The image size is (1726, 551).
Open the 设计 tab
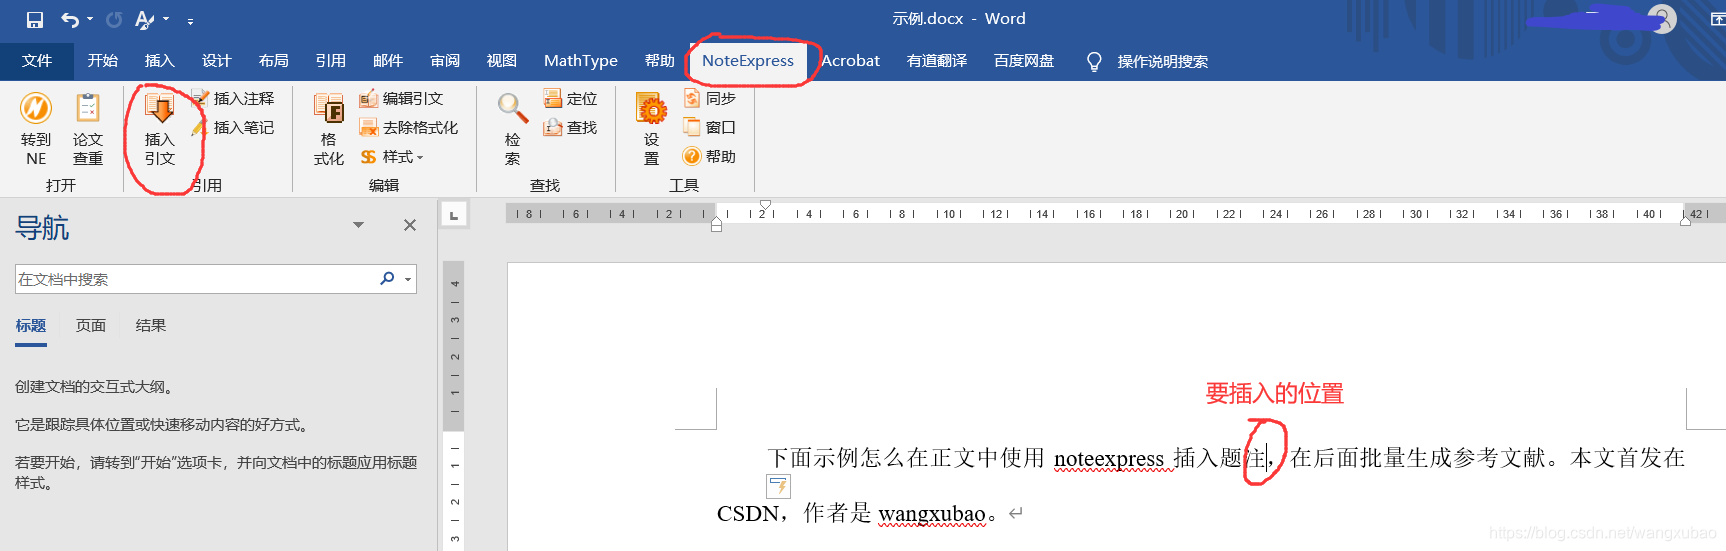coord(217,61)
